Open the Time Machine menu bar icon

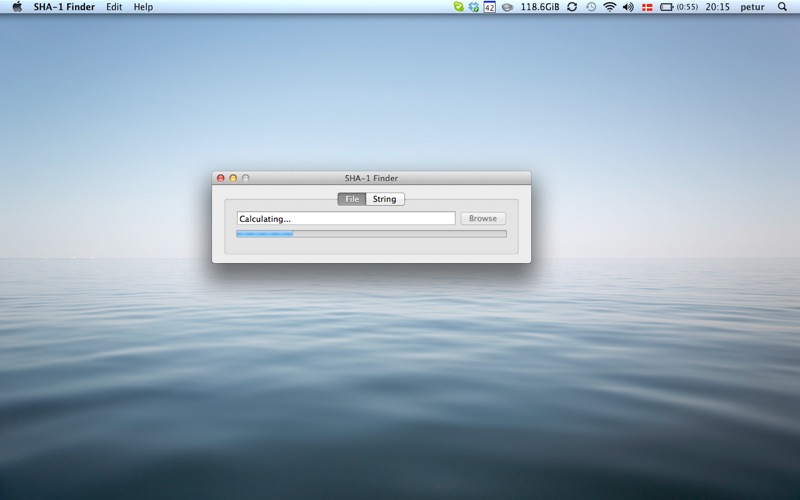(591, 7)
